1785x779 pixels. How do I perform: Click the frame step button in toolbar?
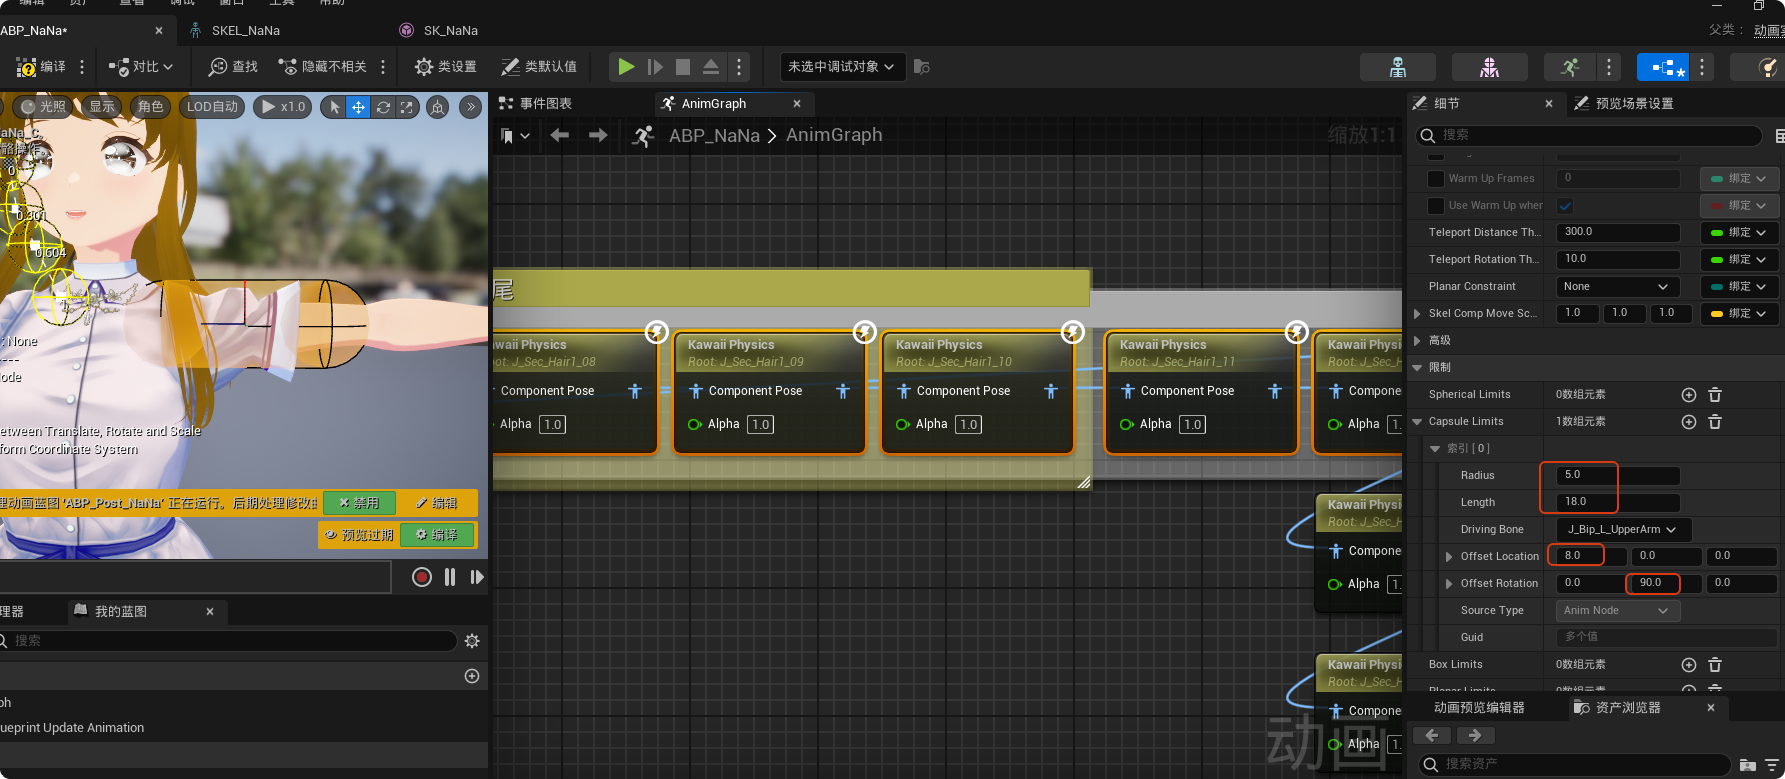[655, 67]
